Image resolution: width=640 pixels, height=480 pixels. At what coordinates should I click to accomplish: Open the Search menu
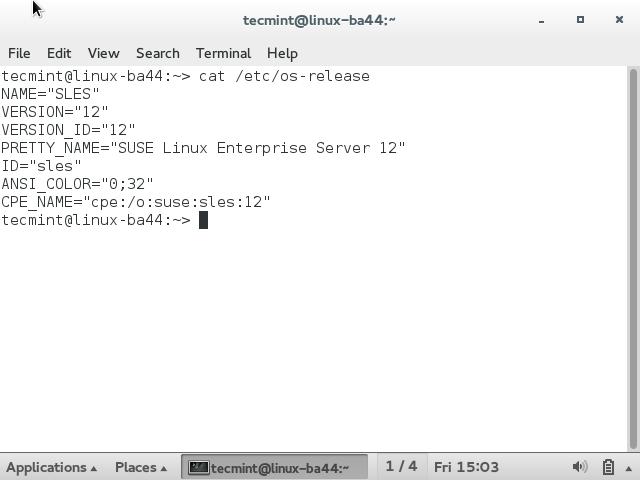158,53
